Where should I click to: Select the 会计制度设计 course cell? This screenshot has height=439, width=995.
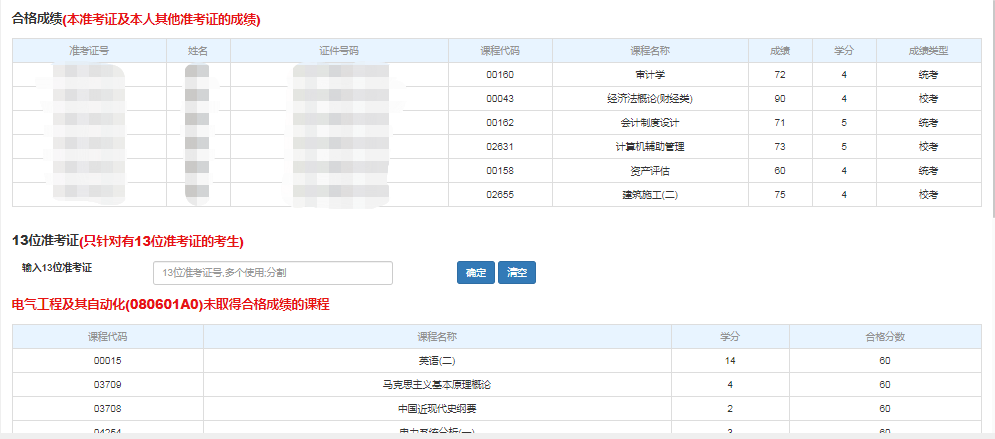649,123
